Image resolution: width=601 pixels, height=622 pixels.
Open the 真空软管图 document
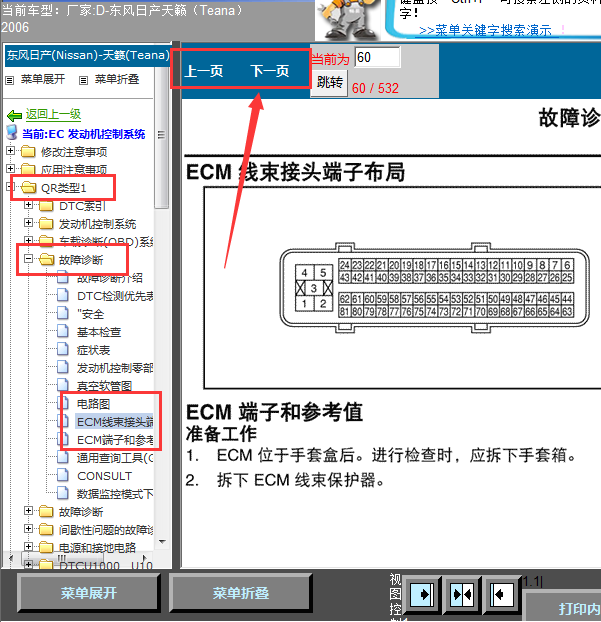(104, 386)
